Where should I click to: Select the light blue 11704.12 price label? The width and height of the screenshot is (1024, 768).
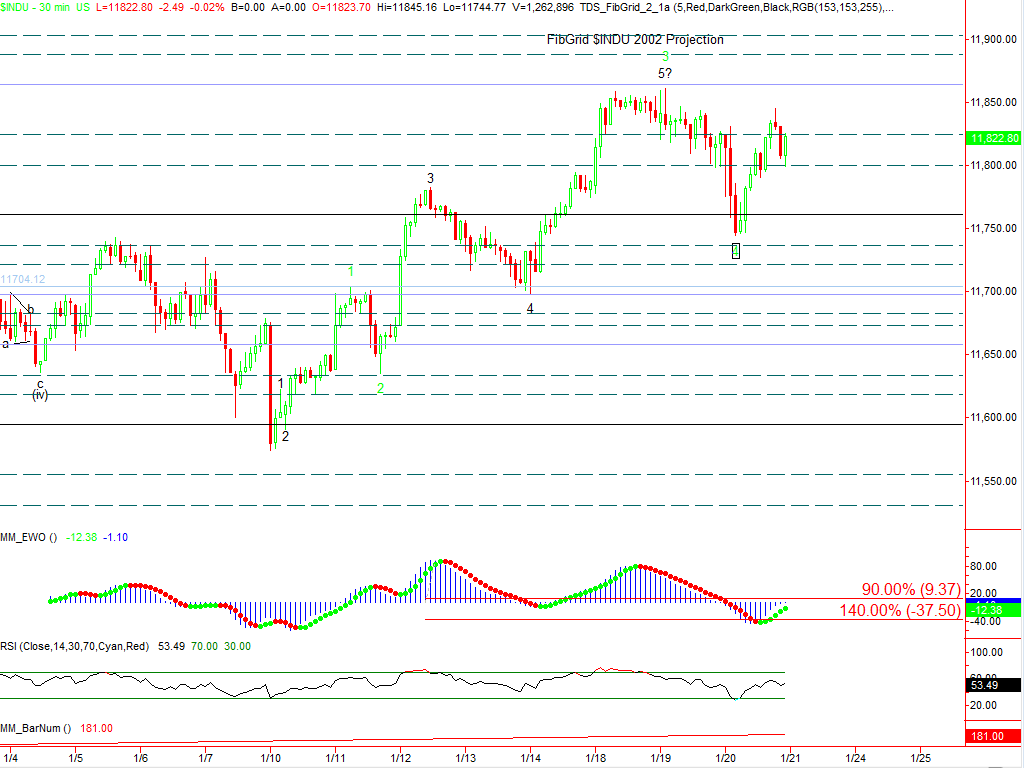tap(23, 280)
